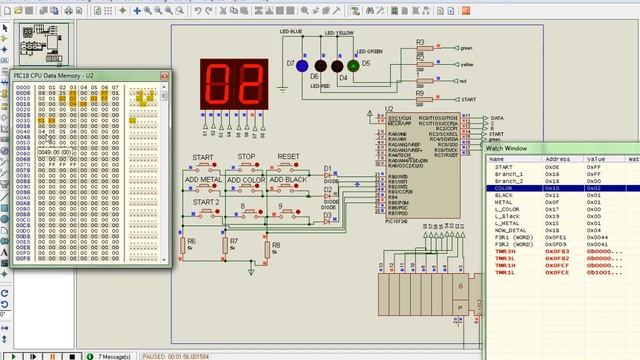Select the FSR1 (WORD) watch row

point(563,237)
